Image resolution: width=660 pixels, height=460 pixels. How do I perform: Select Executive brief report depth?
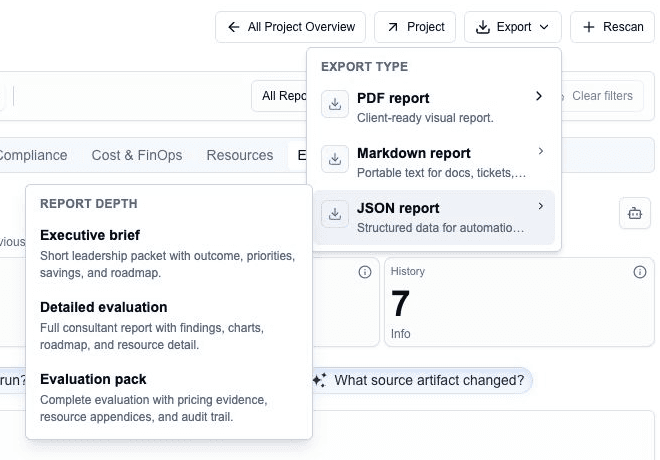[x=168, y=253]
